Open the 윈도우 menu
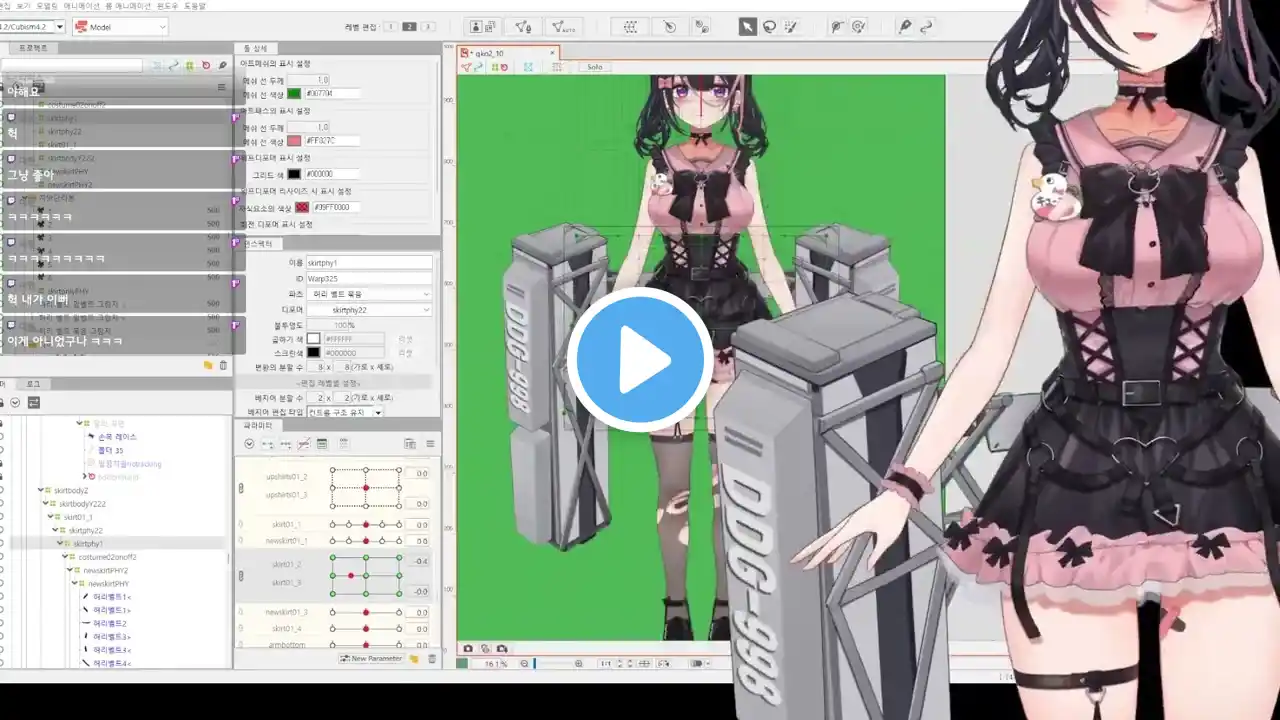Image resolution: width=1280 pixels, height=720 pixels. (166, 6)
